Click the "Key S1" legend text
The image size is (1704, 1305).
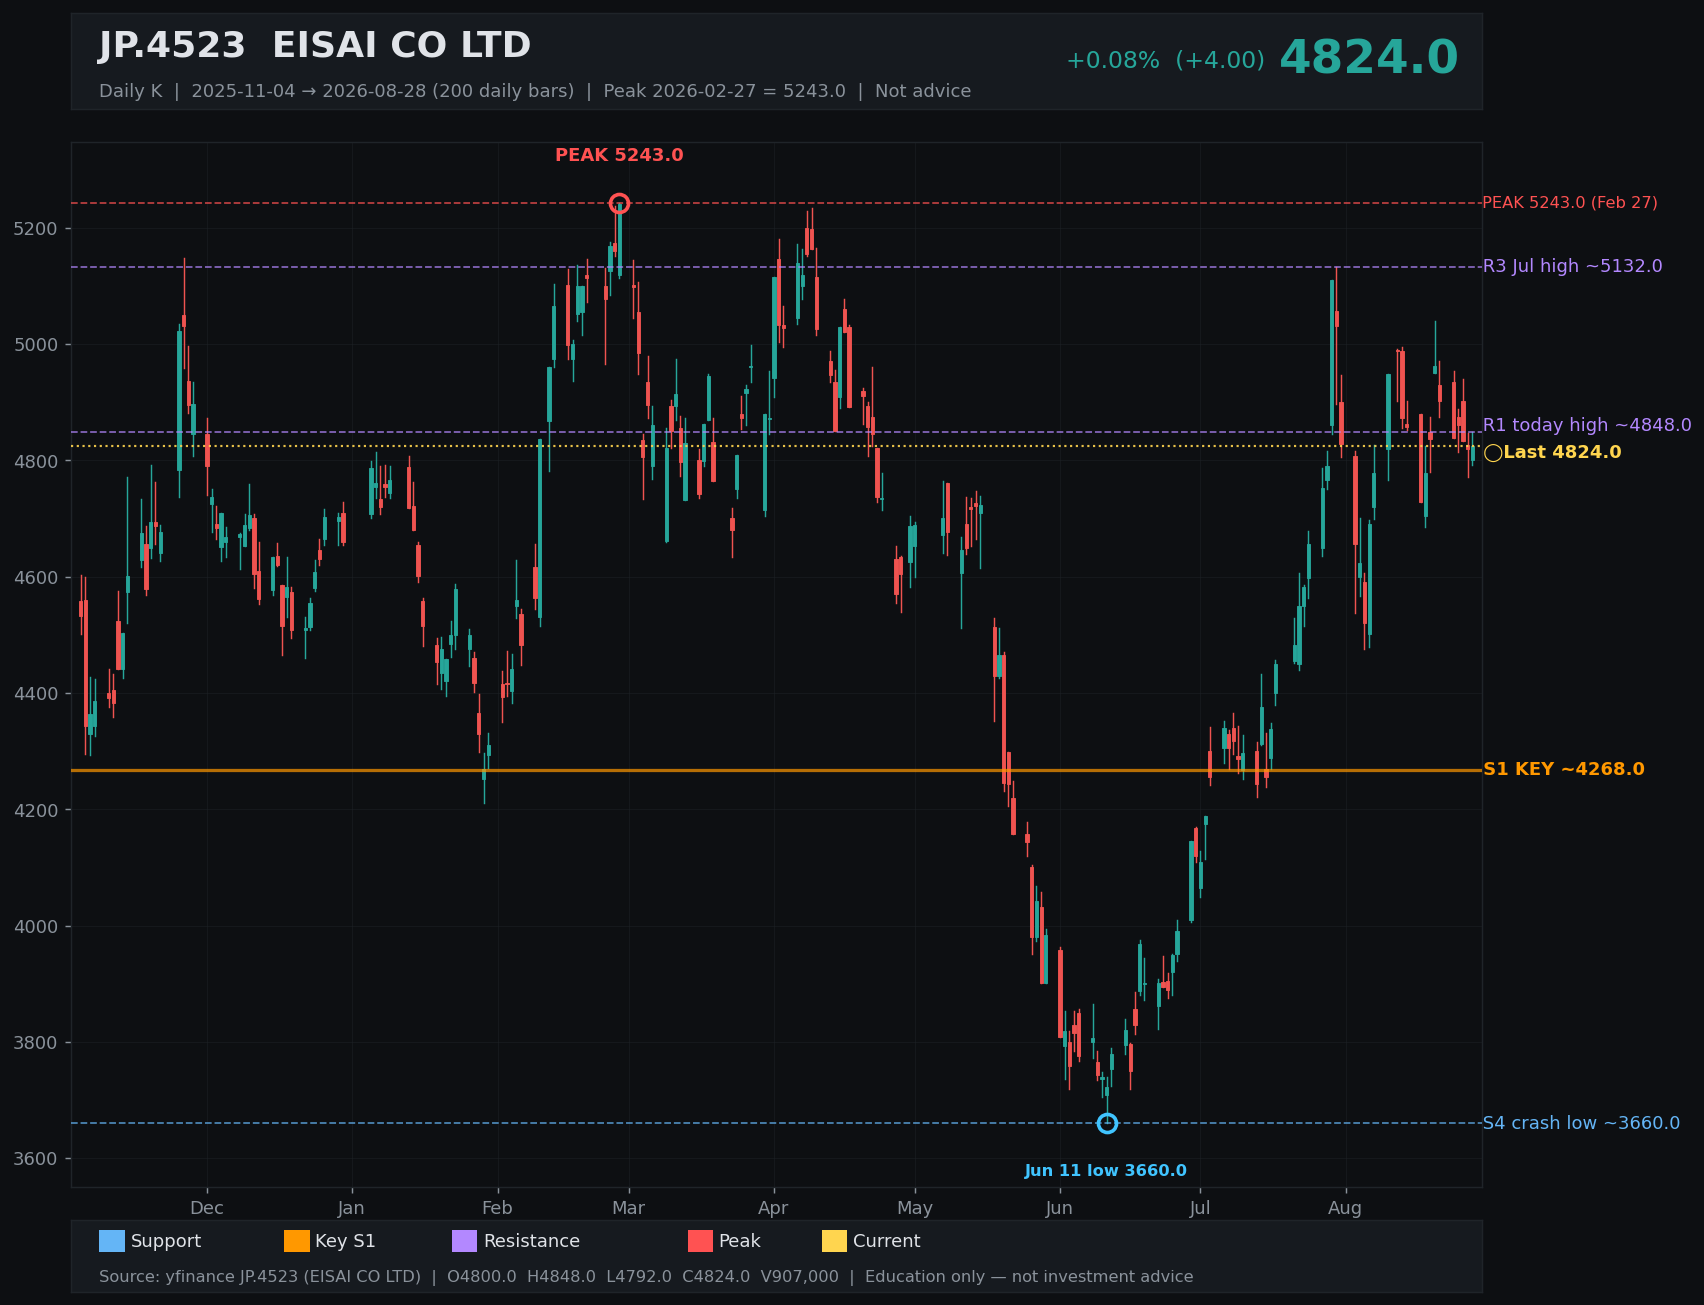tap(345, 1241)
